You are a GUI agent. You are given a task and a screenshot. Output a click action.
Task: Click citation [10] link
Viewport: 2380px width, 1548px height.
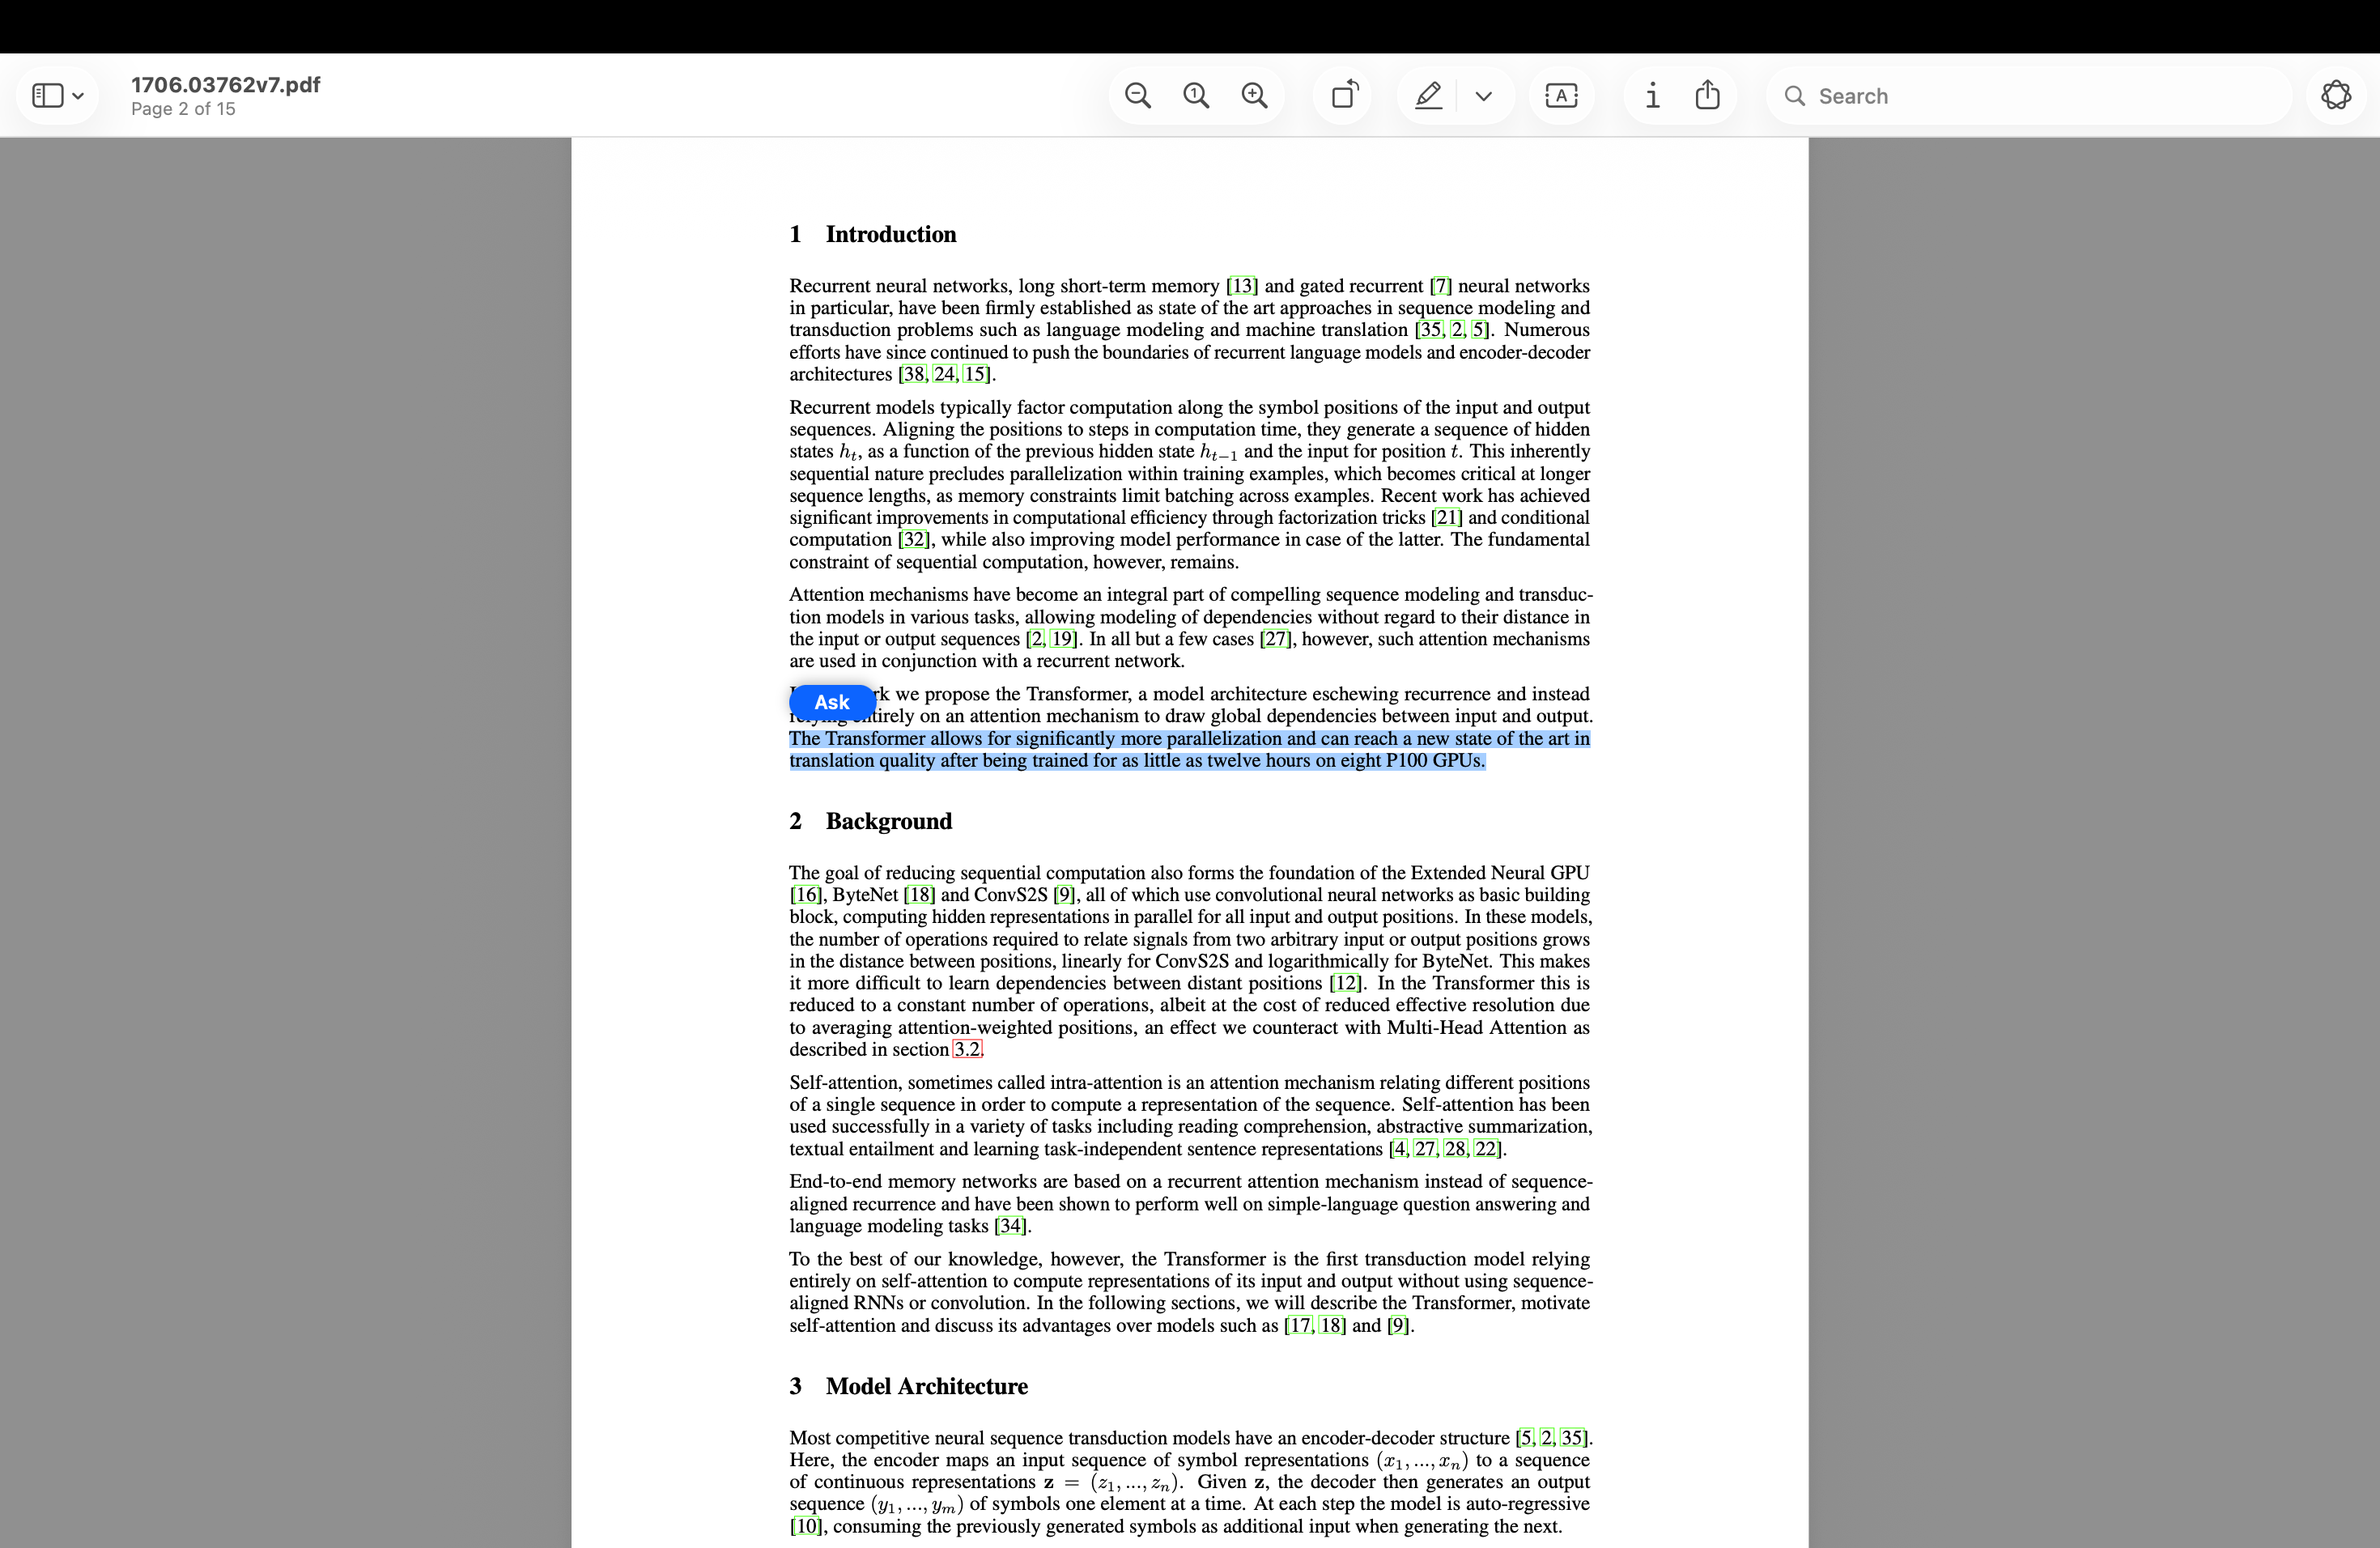click(x=806, y=1526)
